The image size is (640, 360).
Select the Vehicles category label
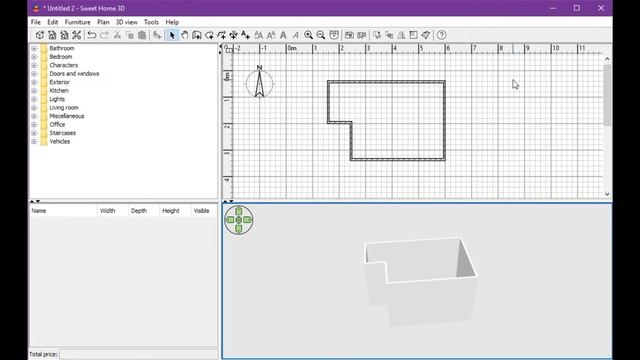[x=60, y=142]
